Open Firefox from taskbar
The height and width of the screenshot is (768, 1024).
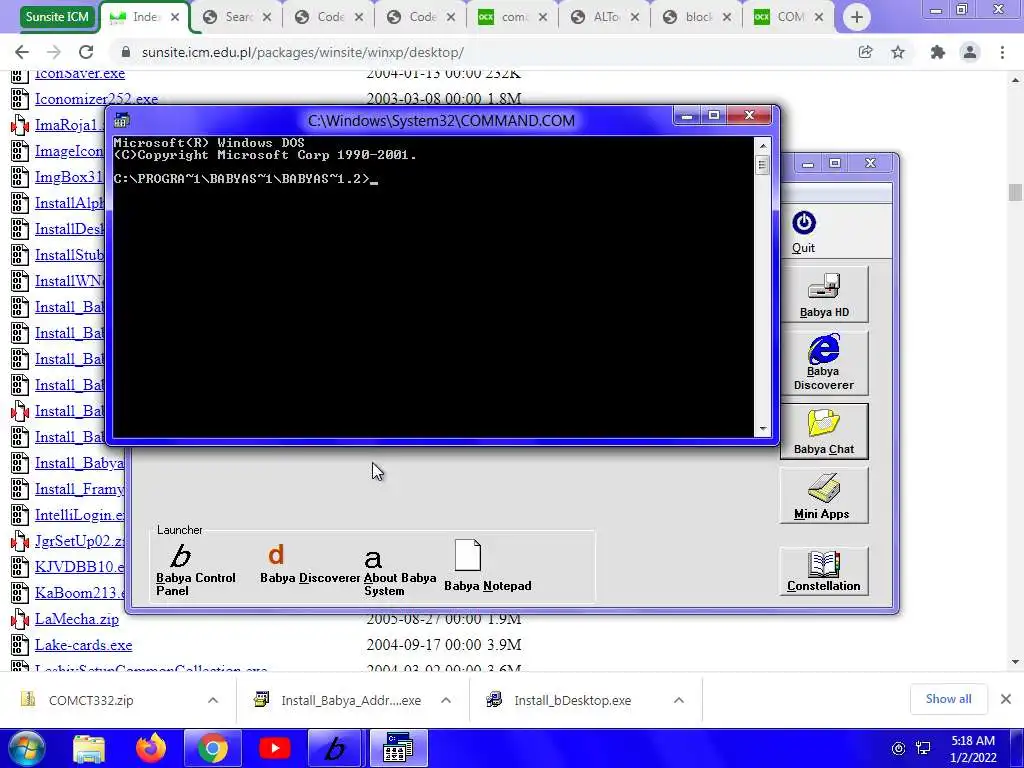pyautogui.click(x=150, y=748)
